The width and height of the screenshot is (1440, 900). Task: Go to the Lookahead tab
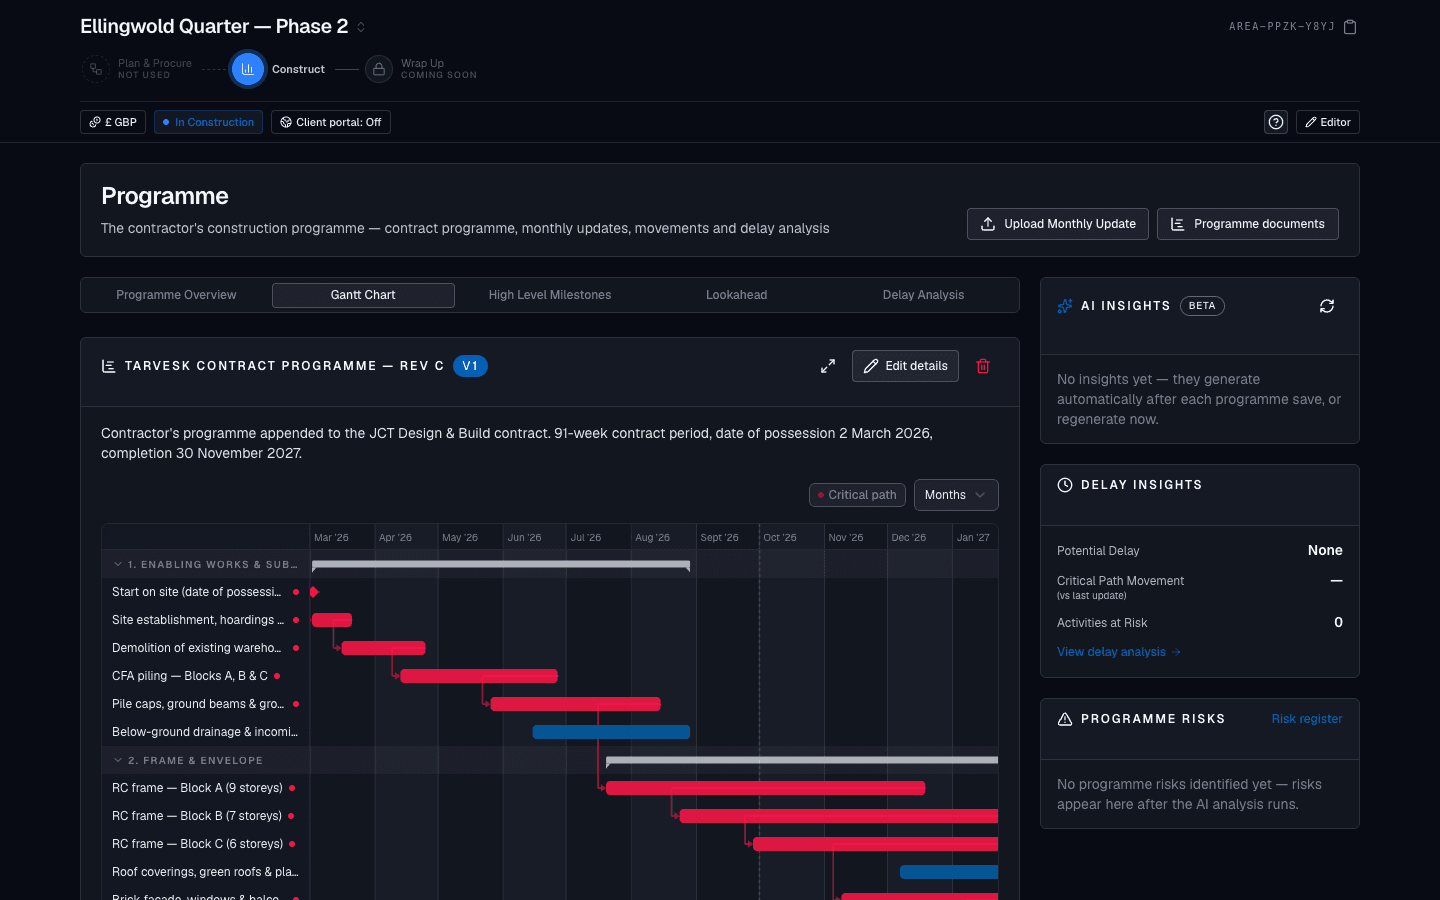coord(736,295)
